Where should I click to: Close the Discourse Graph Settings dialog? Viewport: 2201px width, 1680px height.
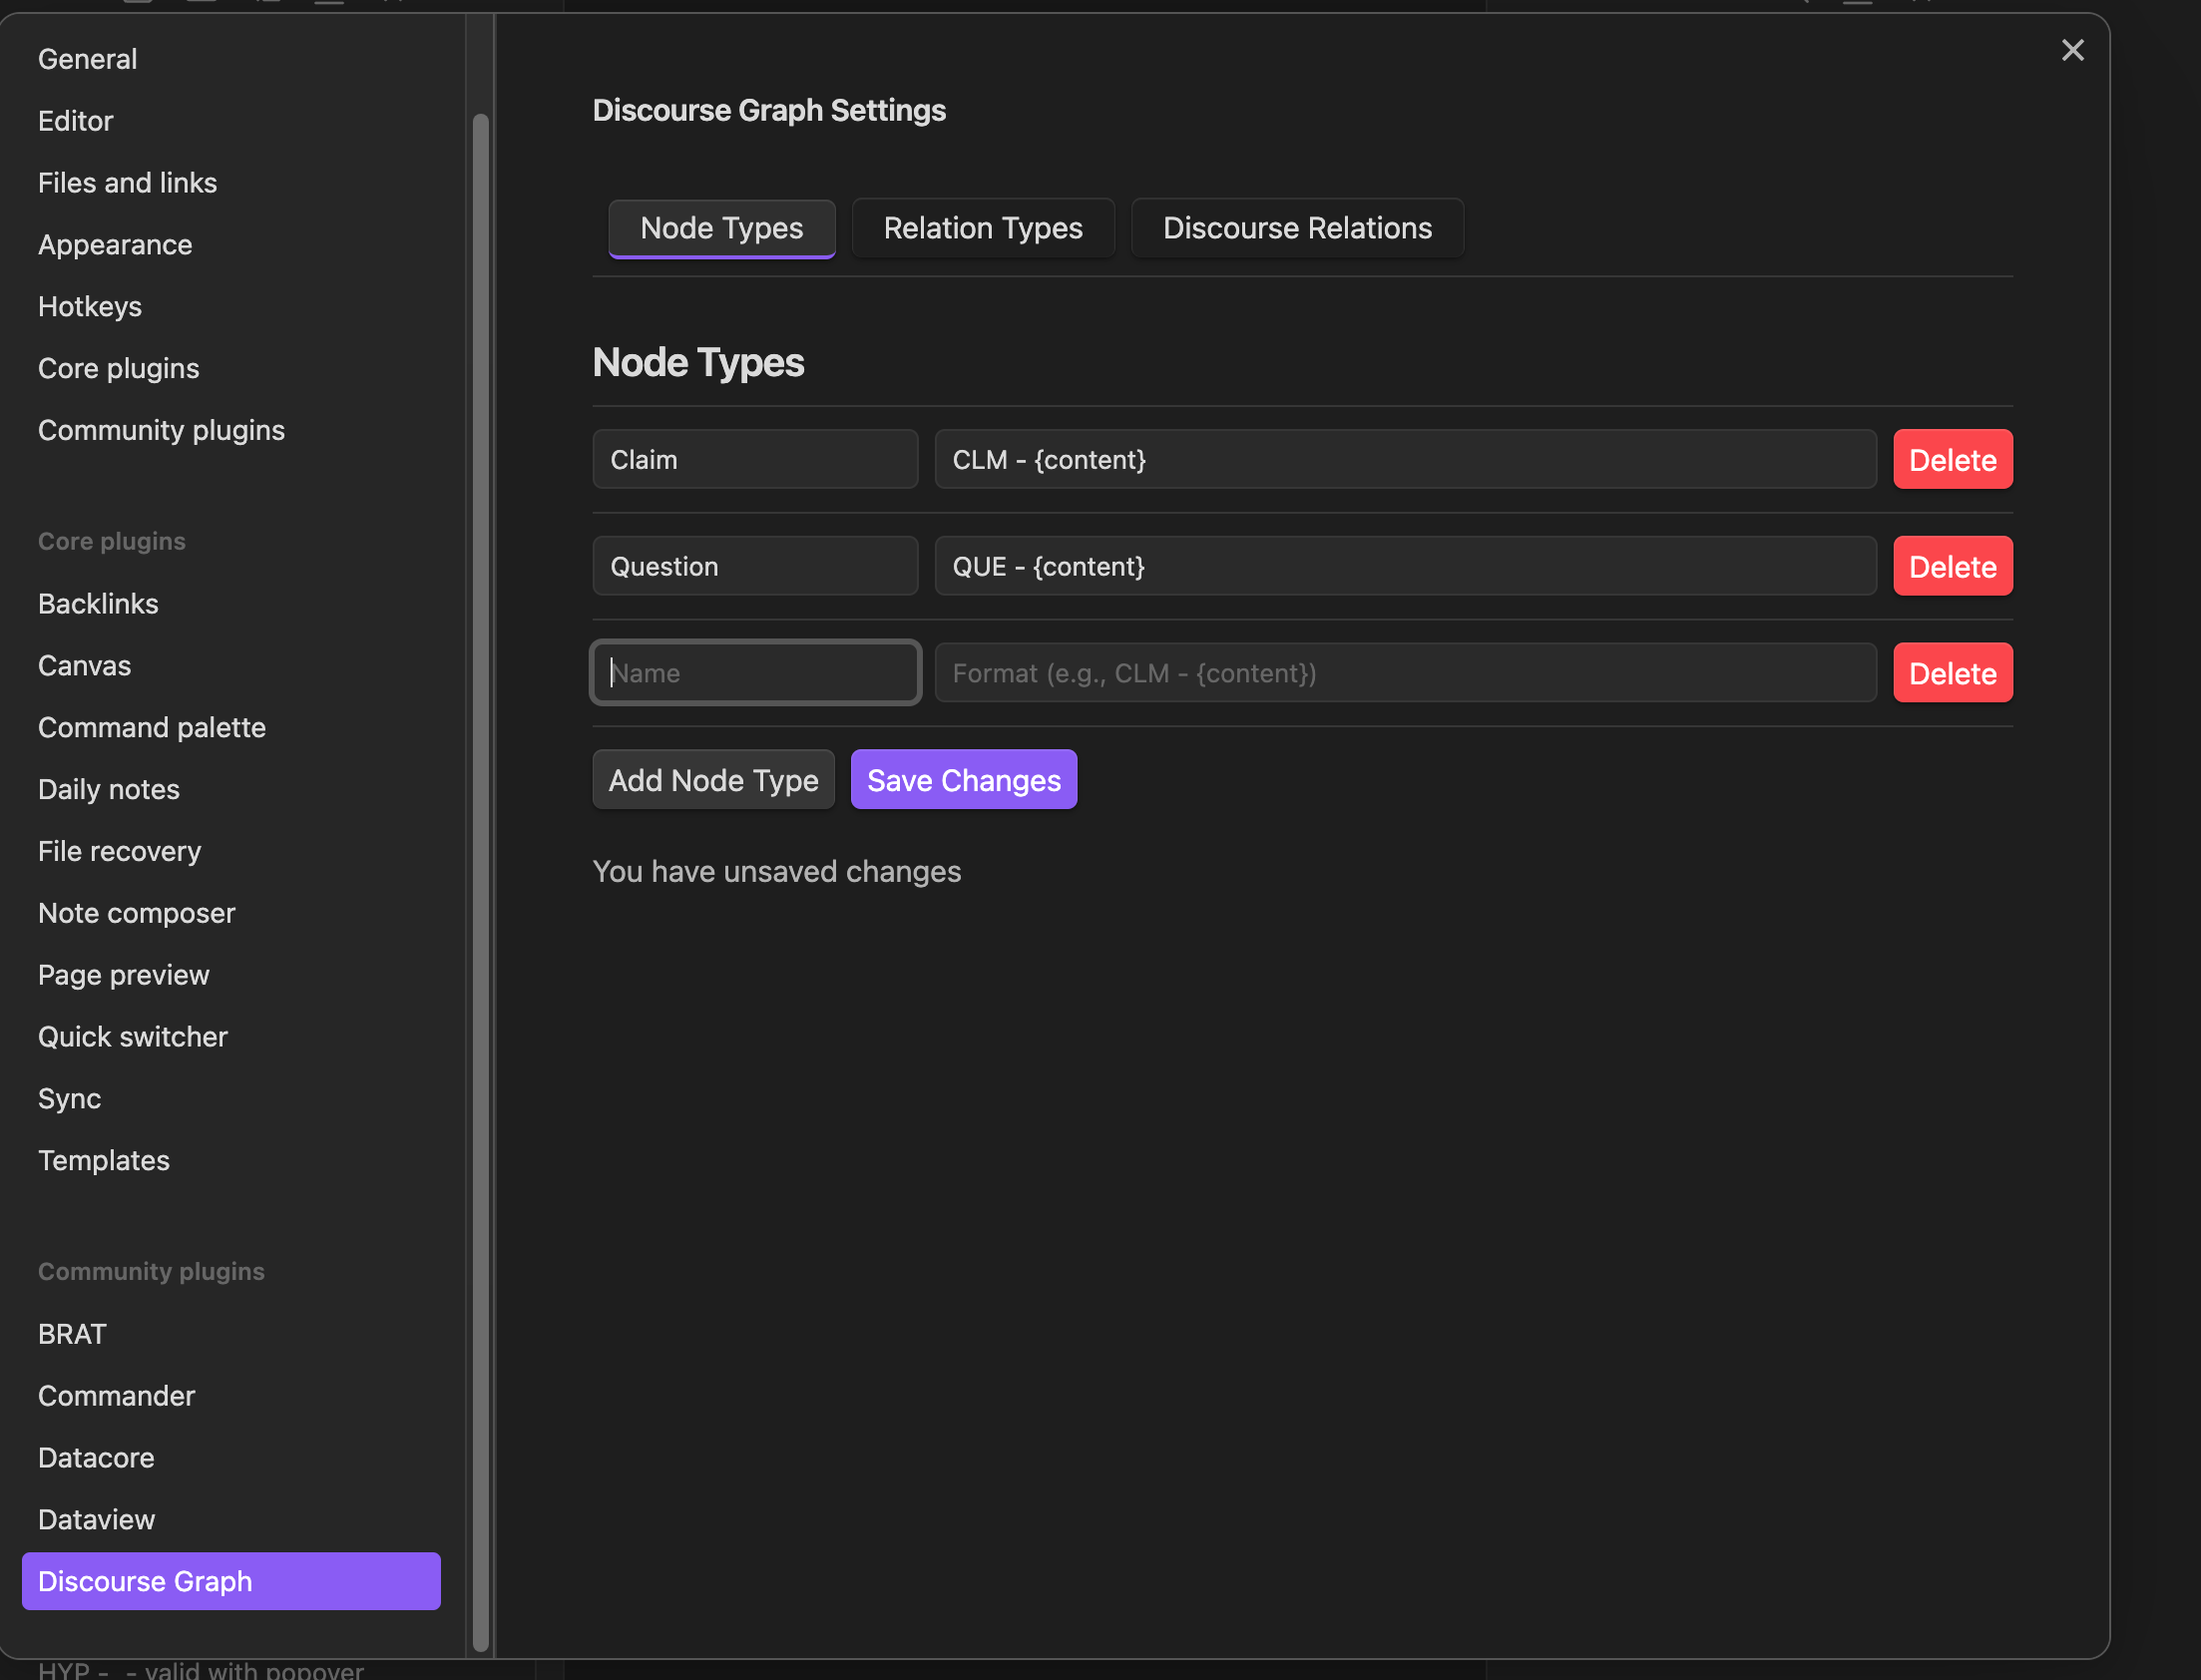click(x=2072, y=50)
